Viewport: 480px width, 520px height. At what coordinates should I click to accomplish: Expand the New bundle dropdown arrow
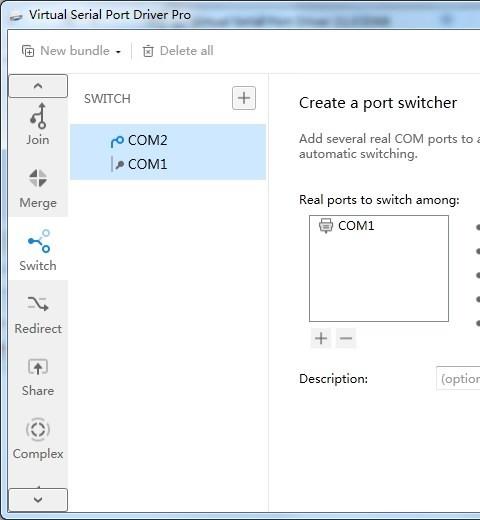point(118,52)
